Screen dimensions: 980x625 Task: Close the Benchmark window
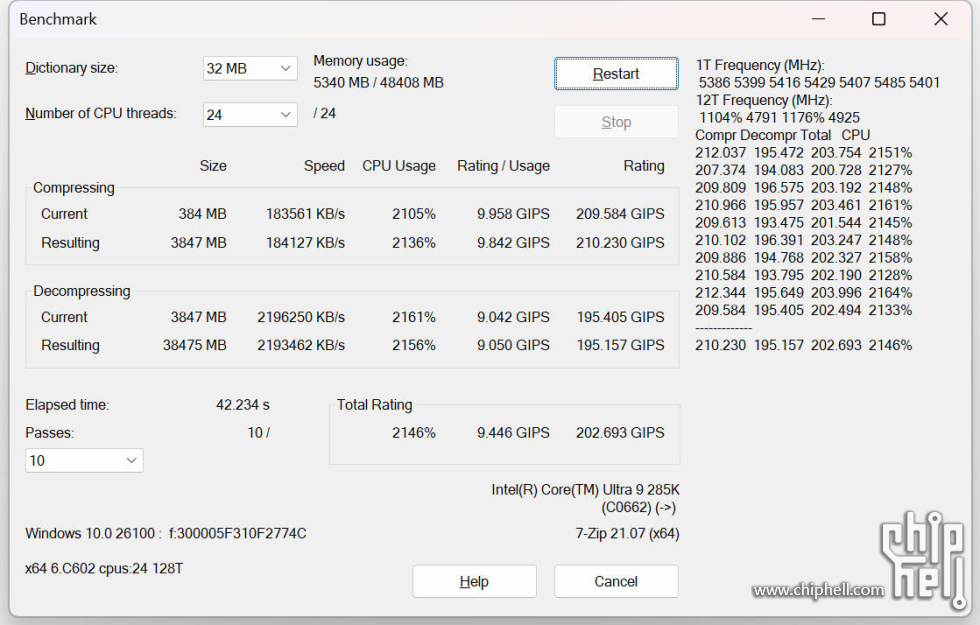pos(940,19)
